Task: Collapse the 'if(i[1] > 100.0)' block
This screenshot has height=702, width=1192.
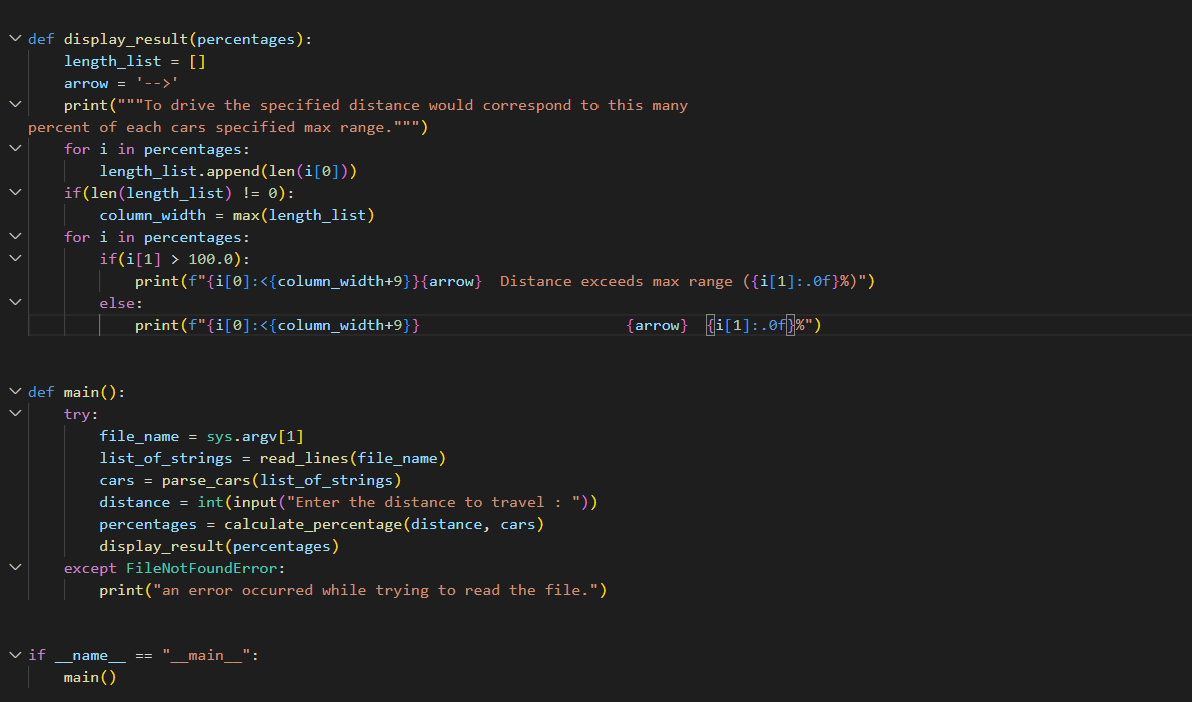Action: point(15,259)
